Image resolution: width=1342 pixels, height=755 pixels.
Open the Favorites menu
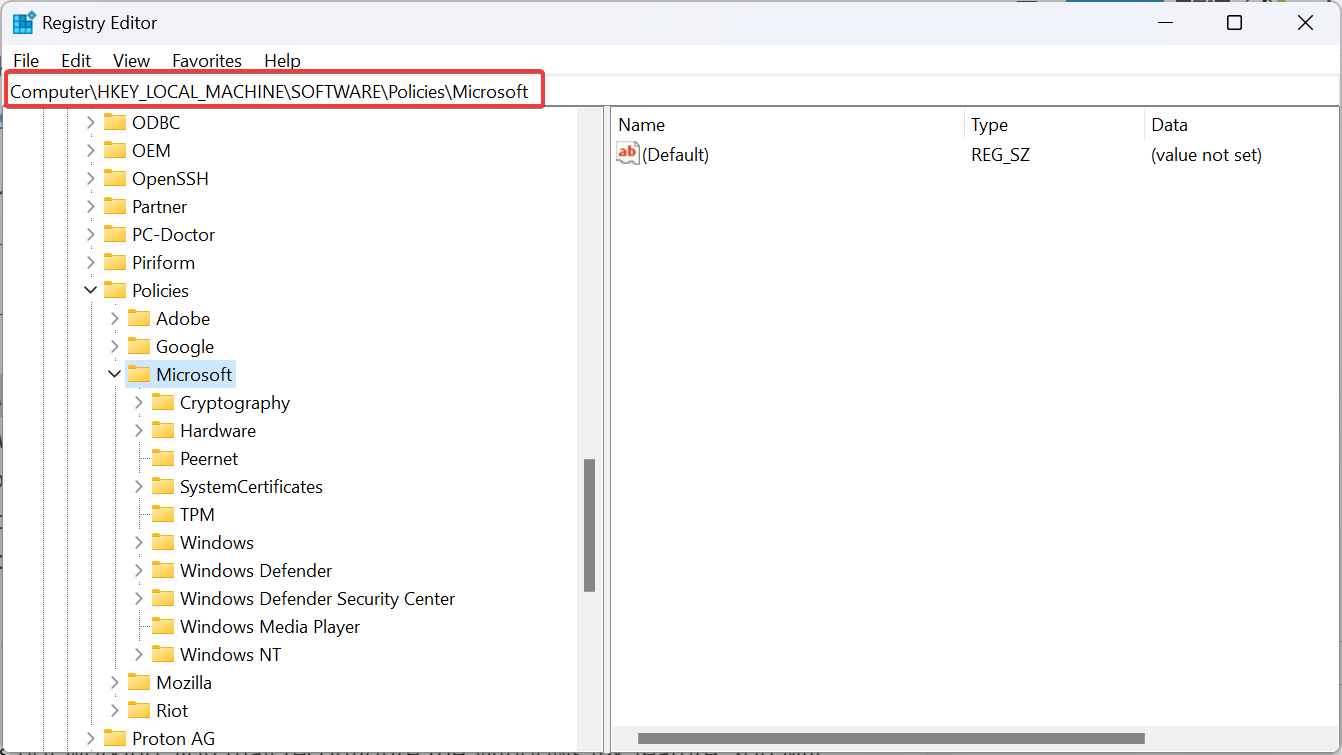(x=207, y=61)
